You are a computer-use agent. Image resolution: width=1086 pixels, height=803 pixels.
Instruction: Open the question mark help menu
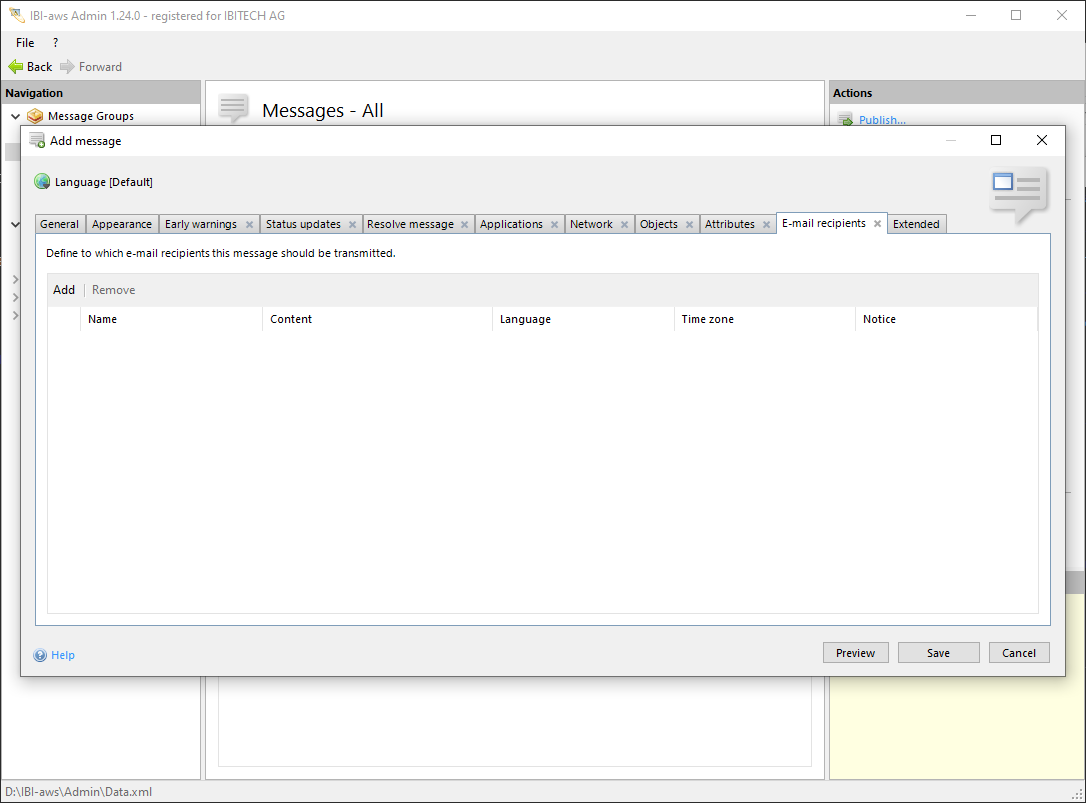(x=55, y=43)
